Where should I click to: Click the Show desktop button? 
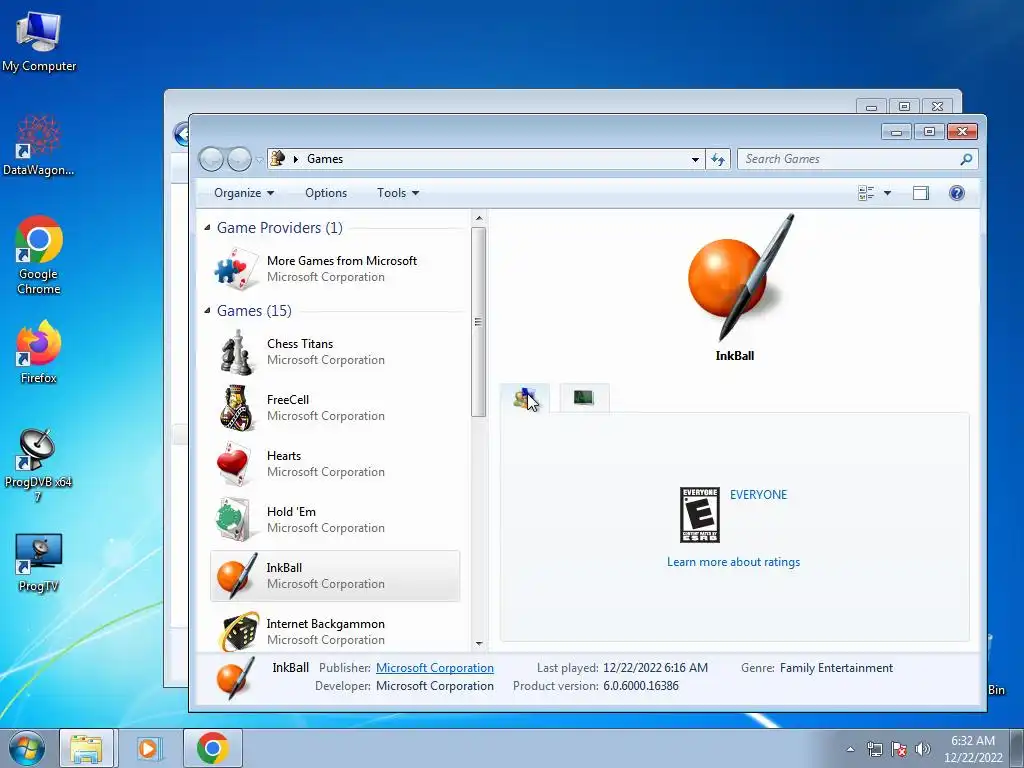pyautogui.click(x=1017, y=748)
